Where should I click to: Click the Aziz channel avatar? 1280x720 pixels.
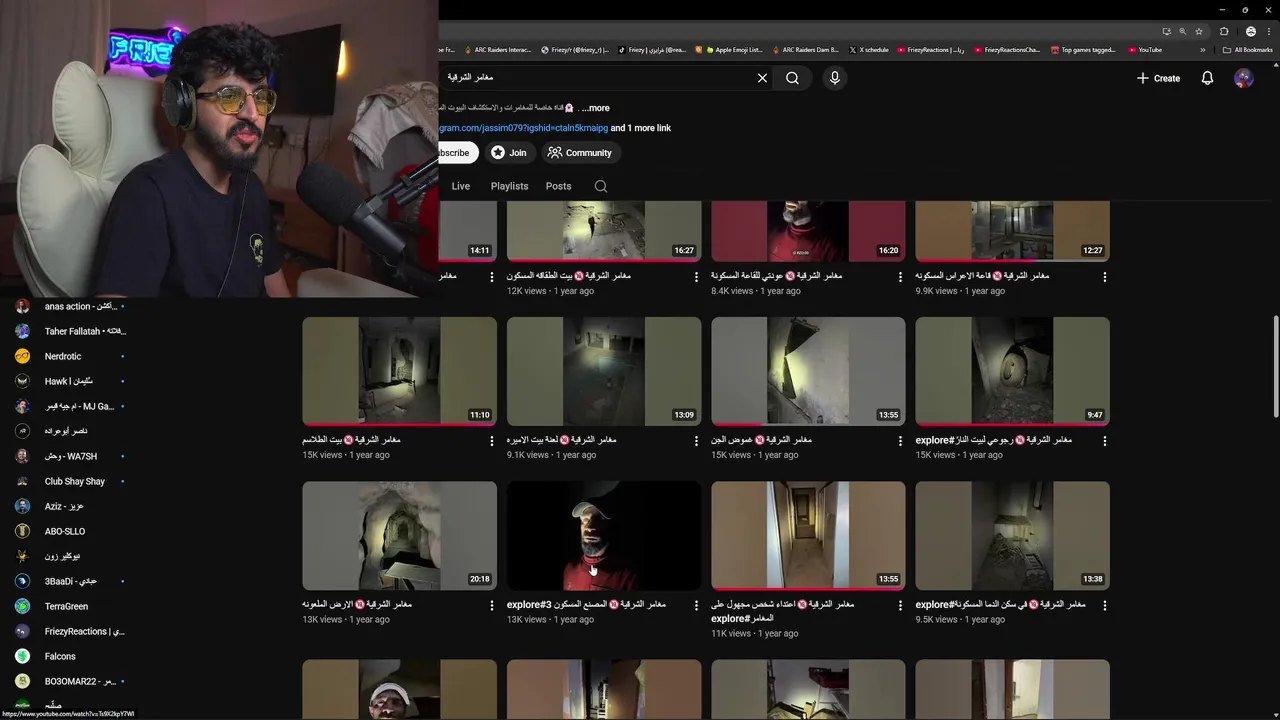tap(22, 506)
